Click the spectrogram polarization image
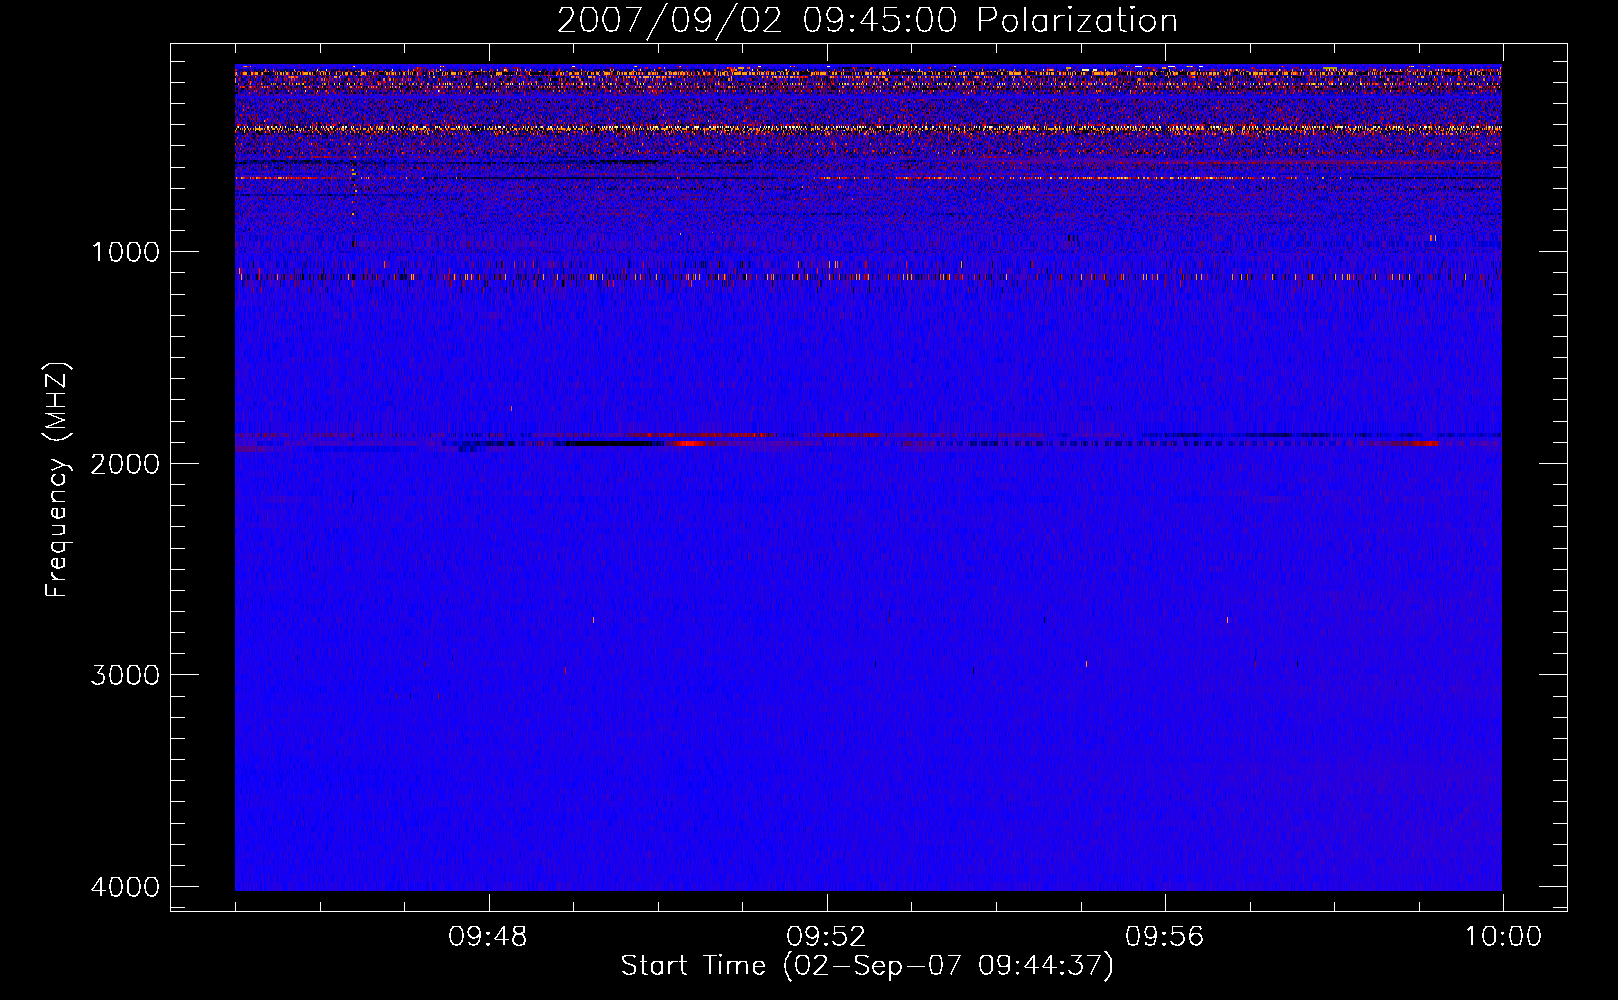This screenshot has width=1618, height=1000. 868,478
